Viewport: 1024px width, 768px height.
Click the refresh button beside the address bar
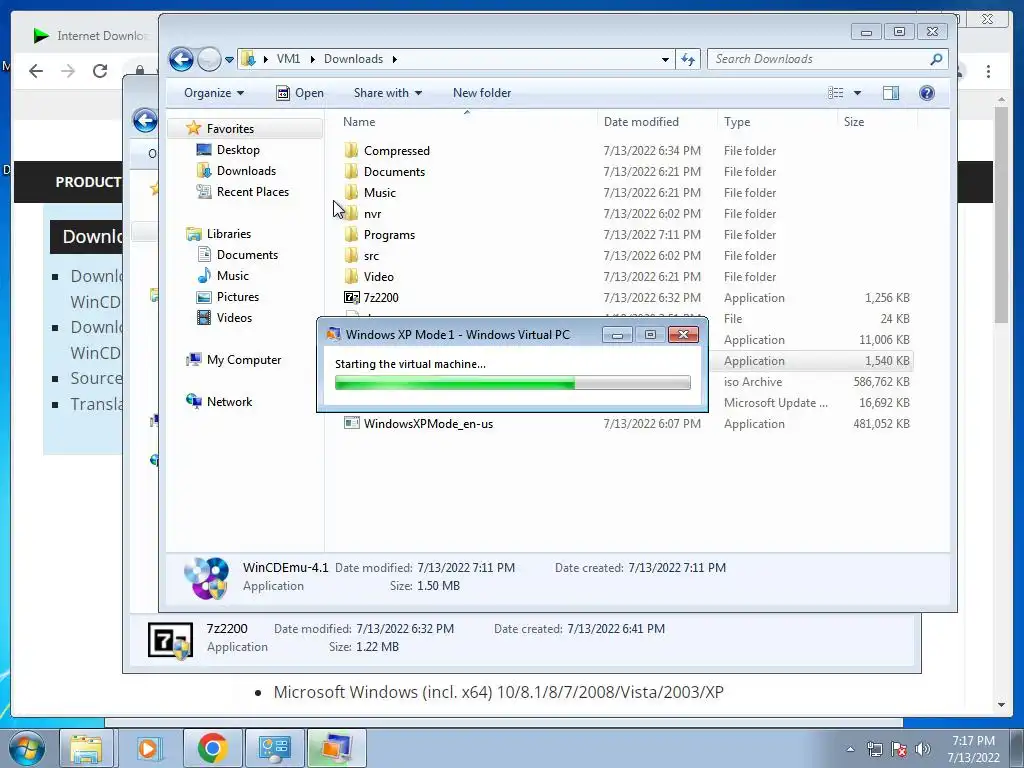point(688,59)
